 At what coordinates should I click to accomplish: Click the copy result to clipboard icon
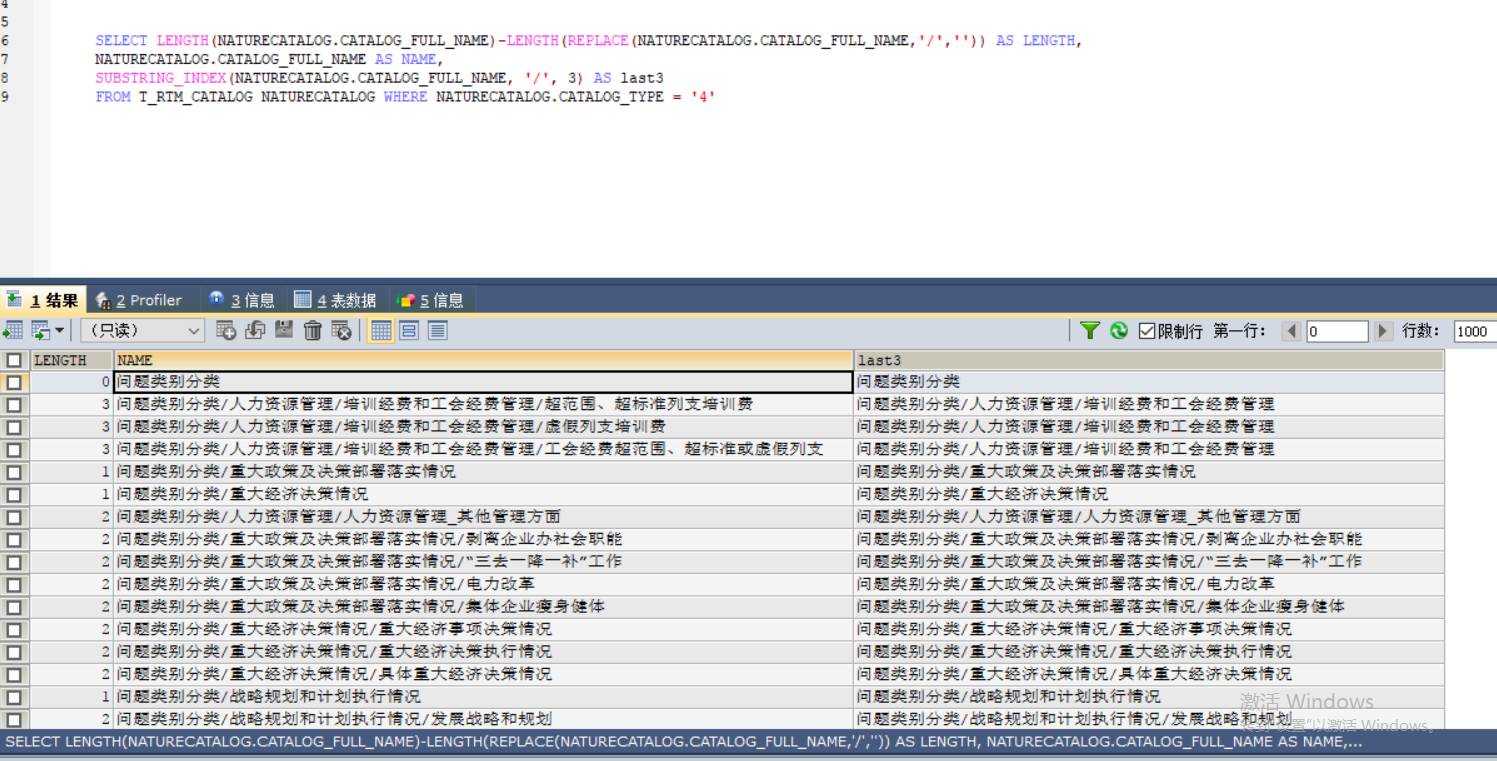pyautogui.click(x=41, y=330)
